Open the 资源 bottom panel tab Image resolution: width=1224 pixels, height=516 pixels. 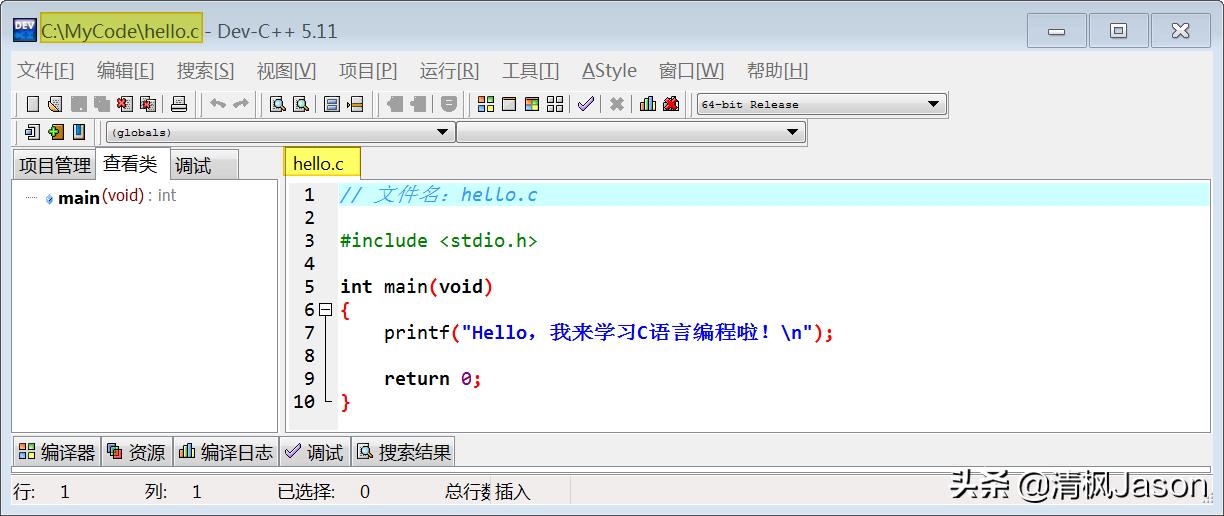pos(136,452)
